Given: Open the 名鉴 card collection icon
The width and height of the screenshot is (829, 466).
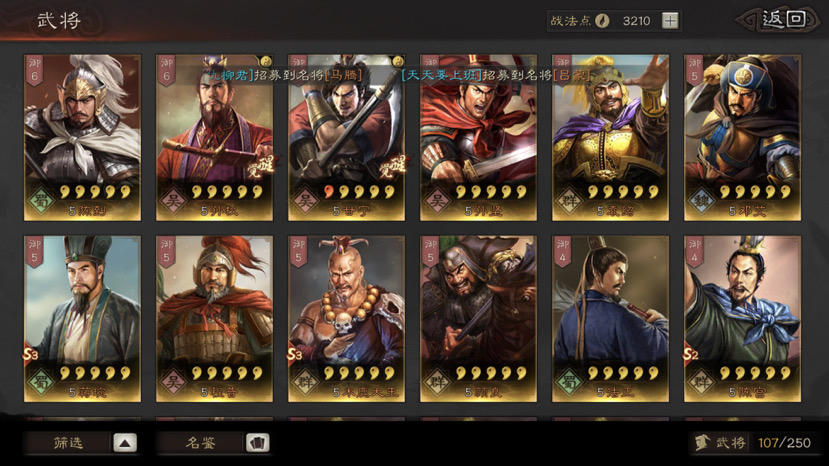Looking at the screenshot, I should (257, 443).
